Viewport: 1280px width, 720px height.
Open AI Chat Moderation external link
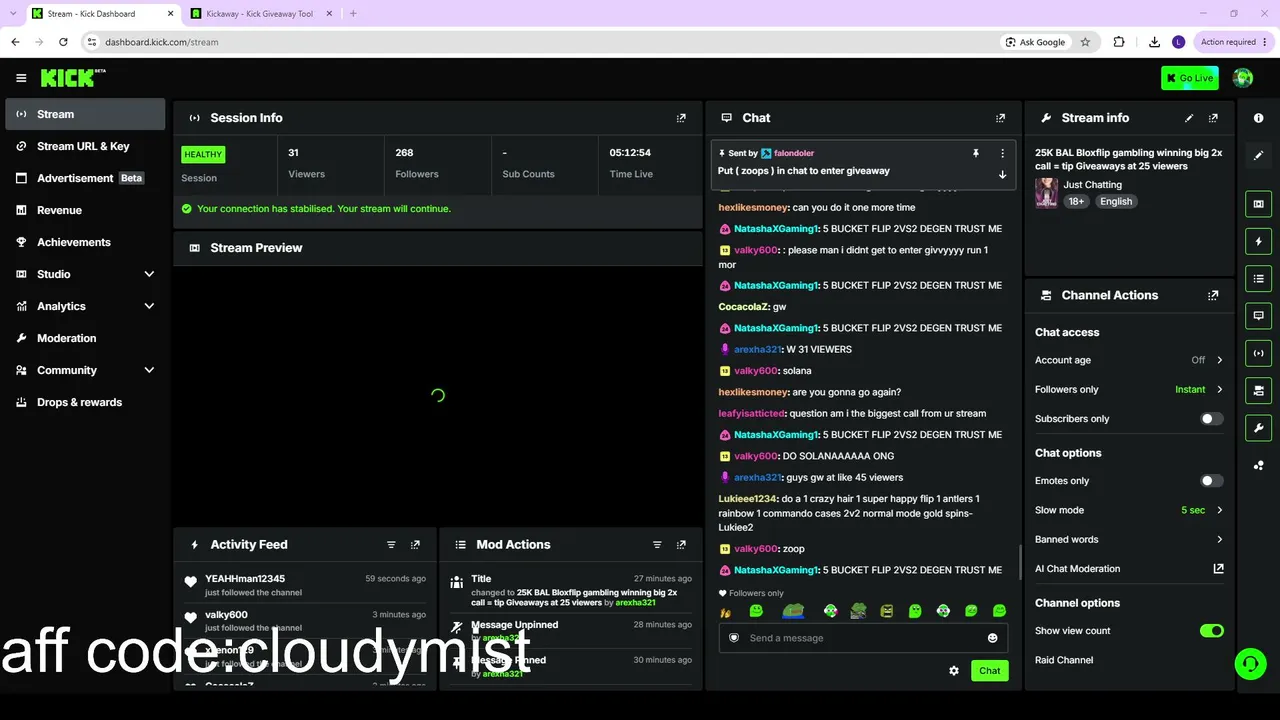pos(1218,569)
